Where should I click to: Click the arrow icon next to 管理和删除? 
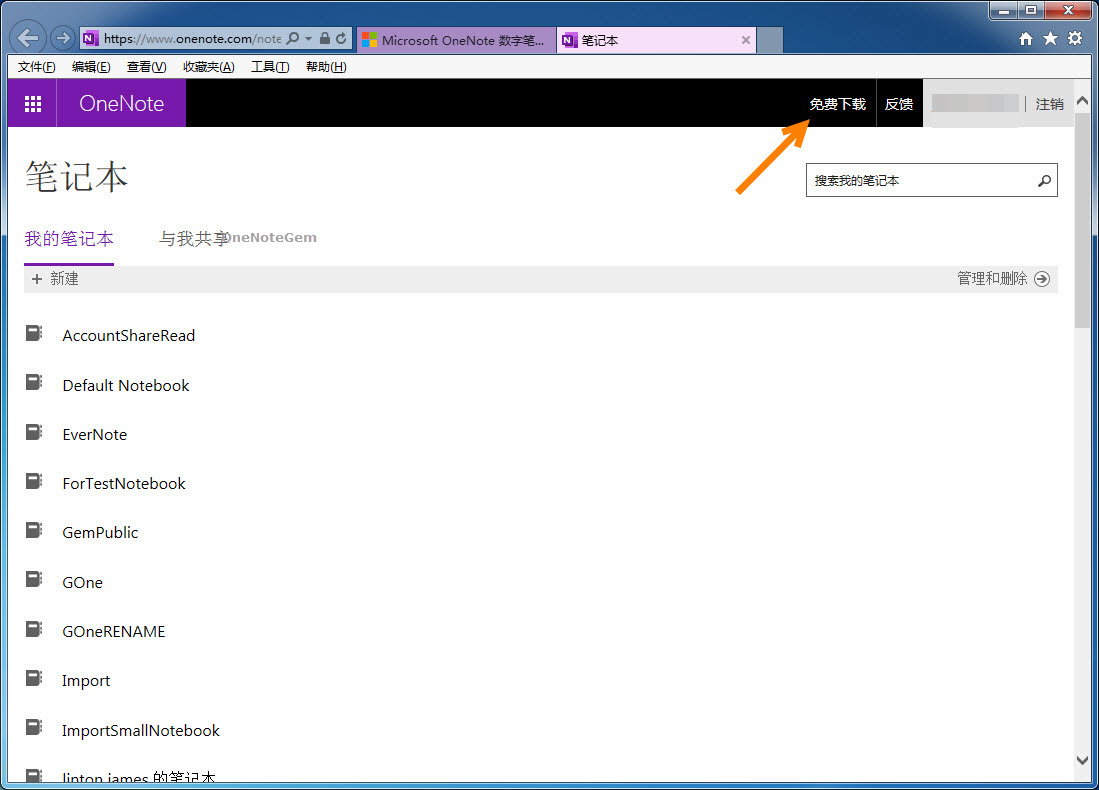[1042, 279]
